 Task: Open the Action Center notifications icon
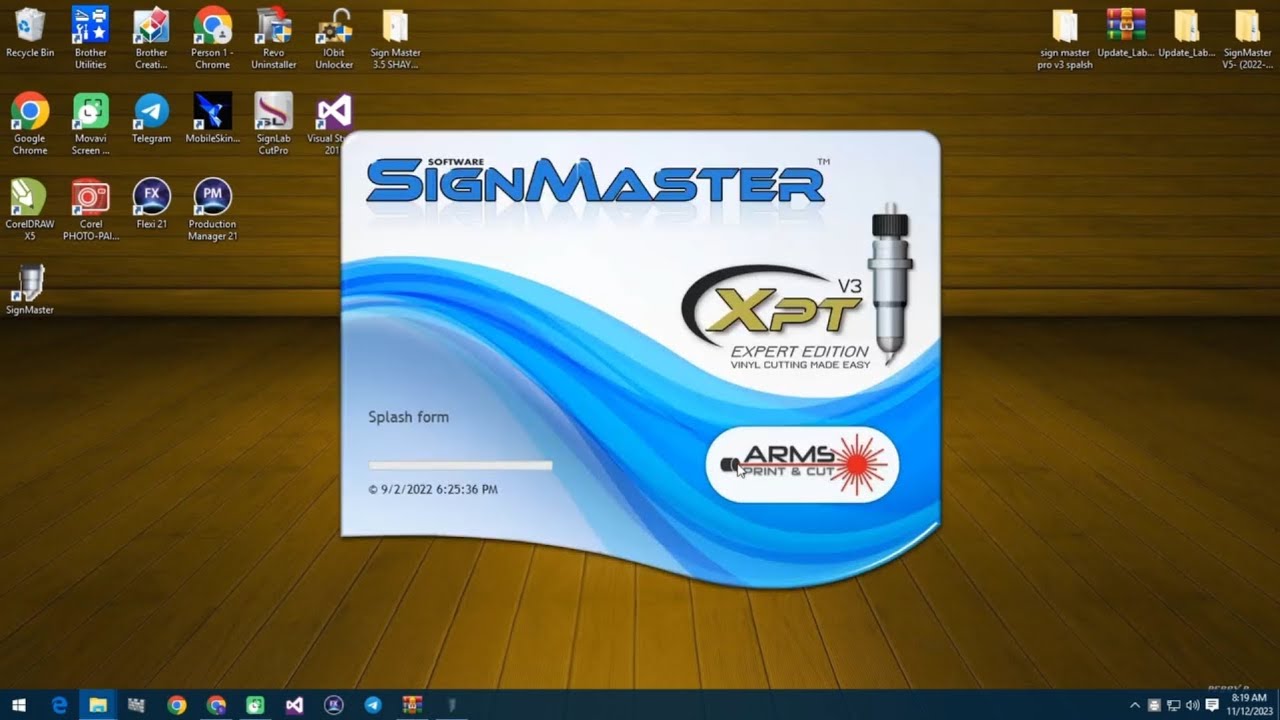click(1212, 705)
